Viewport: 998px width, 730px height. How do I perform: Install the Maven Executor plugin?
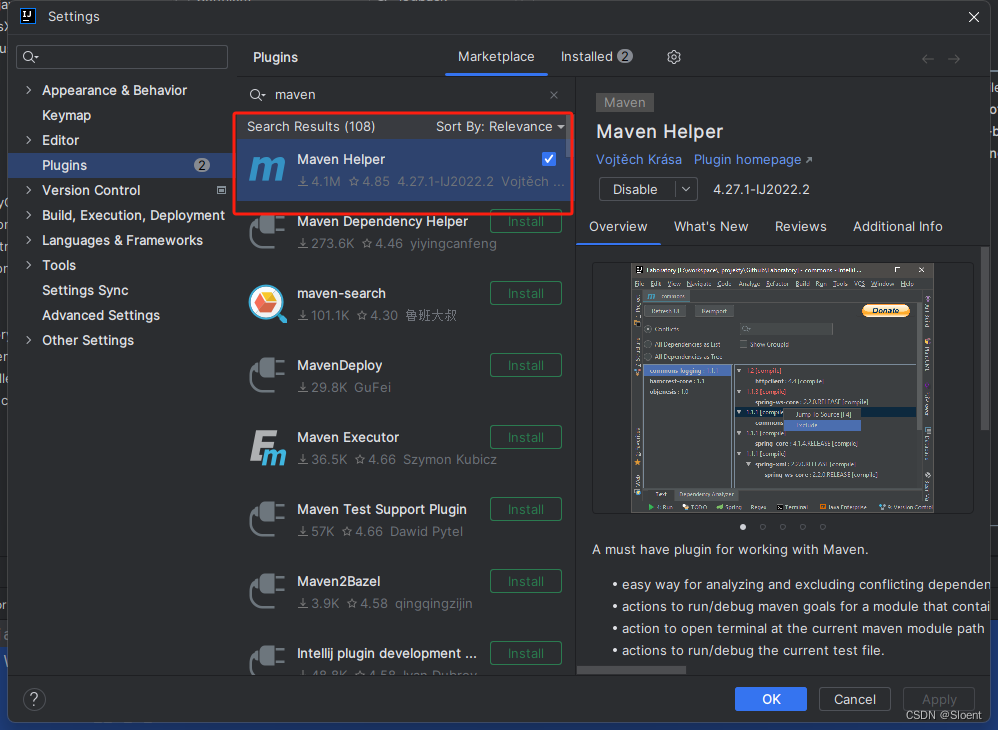coord(526,437)
